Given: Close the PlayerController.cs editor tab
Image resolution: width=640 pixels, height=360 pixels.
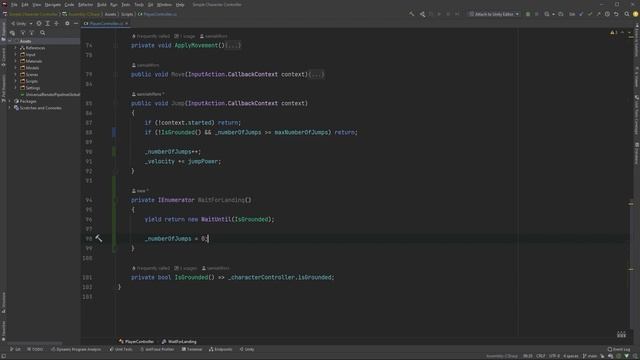Looking at the screenshot, I should pos(127,24).
